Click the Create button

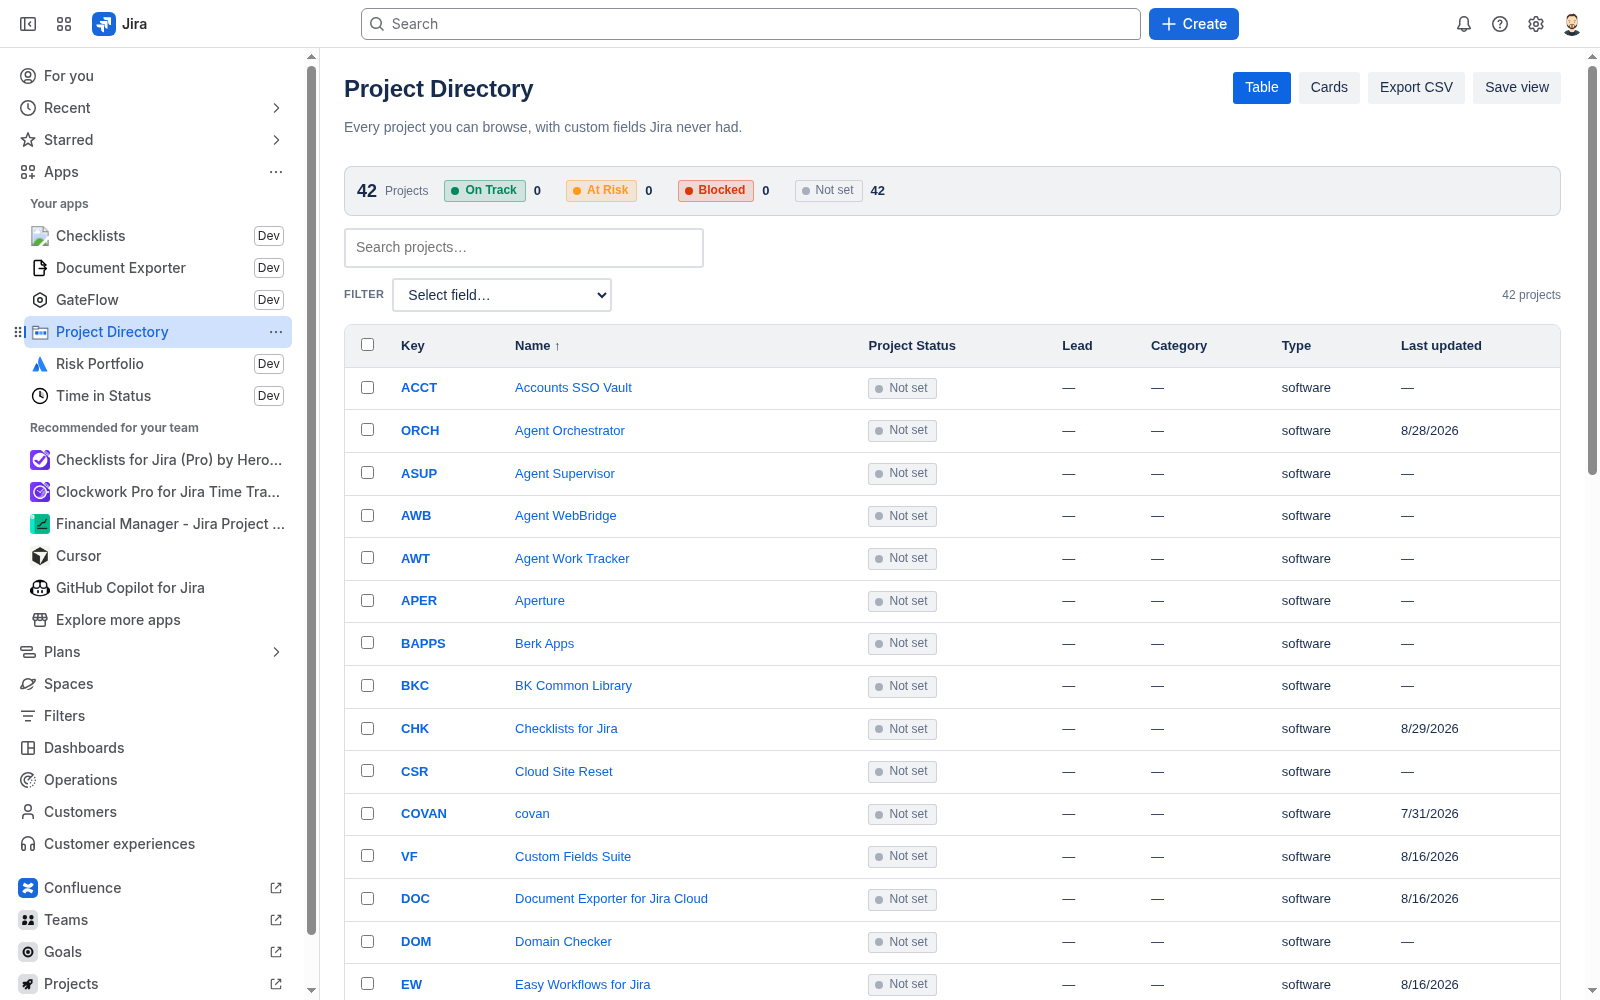(1194, 24)
